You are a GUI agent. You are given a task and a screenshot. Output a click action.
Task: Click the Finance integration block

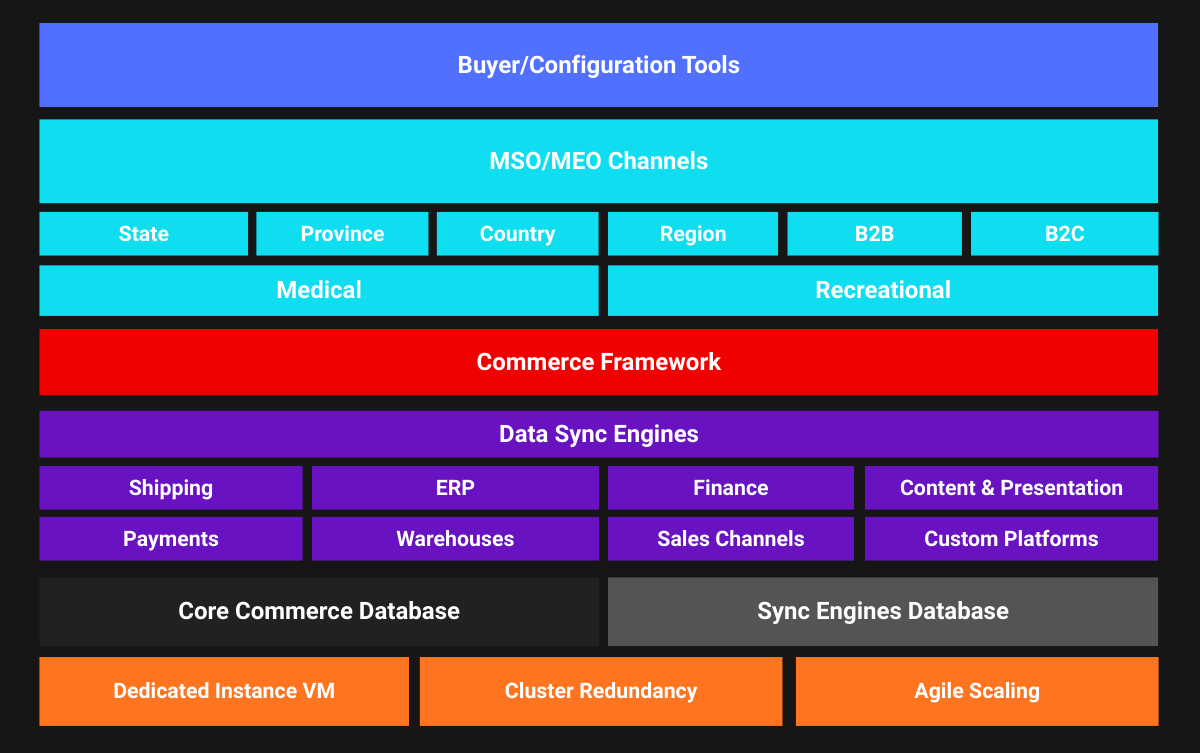pyautogui.click(x=731, y=487)
